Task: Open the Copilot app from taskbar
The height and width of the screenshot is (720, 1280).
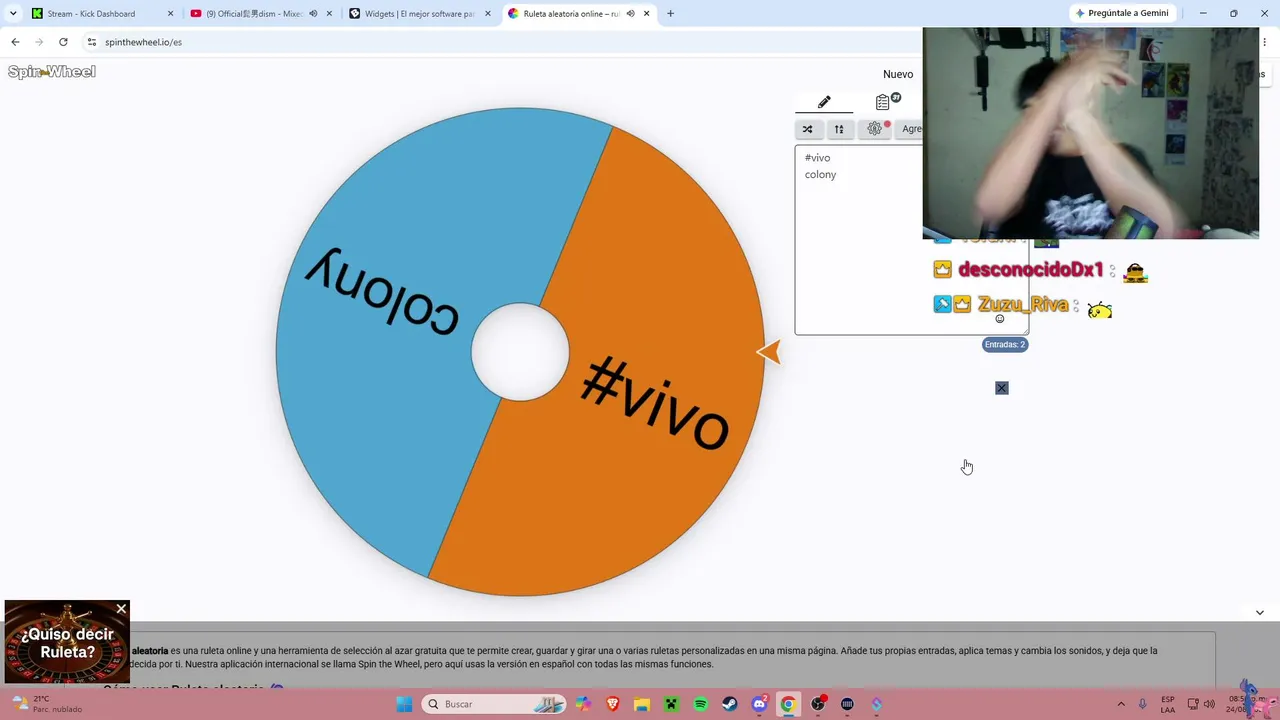Action: tap(583, 704)
